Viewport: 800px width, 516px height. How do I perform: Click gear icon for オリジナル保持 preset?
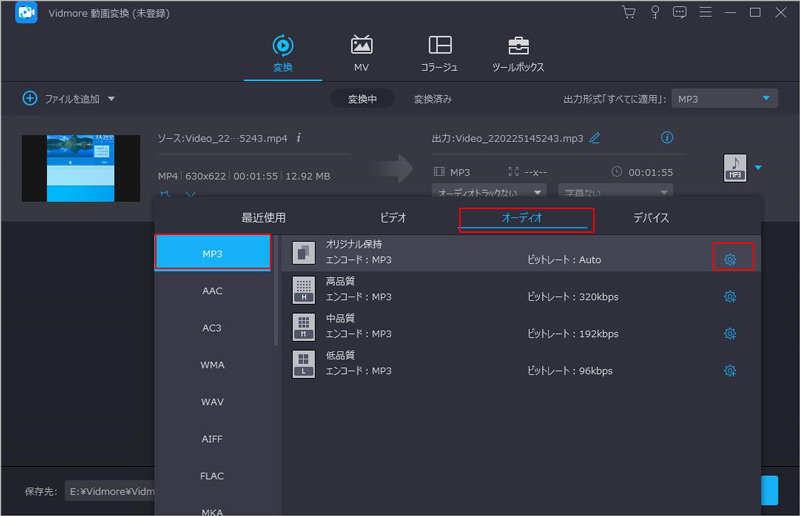point(730,260)
